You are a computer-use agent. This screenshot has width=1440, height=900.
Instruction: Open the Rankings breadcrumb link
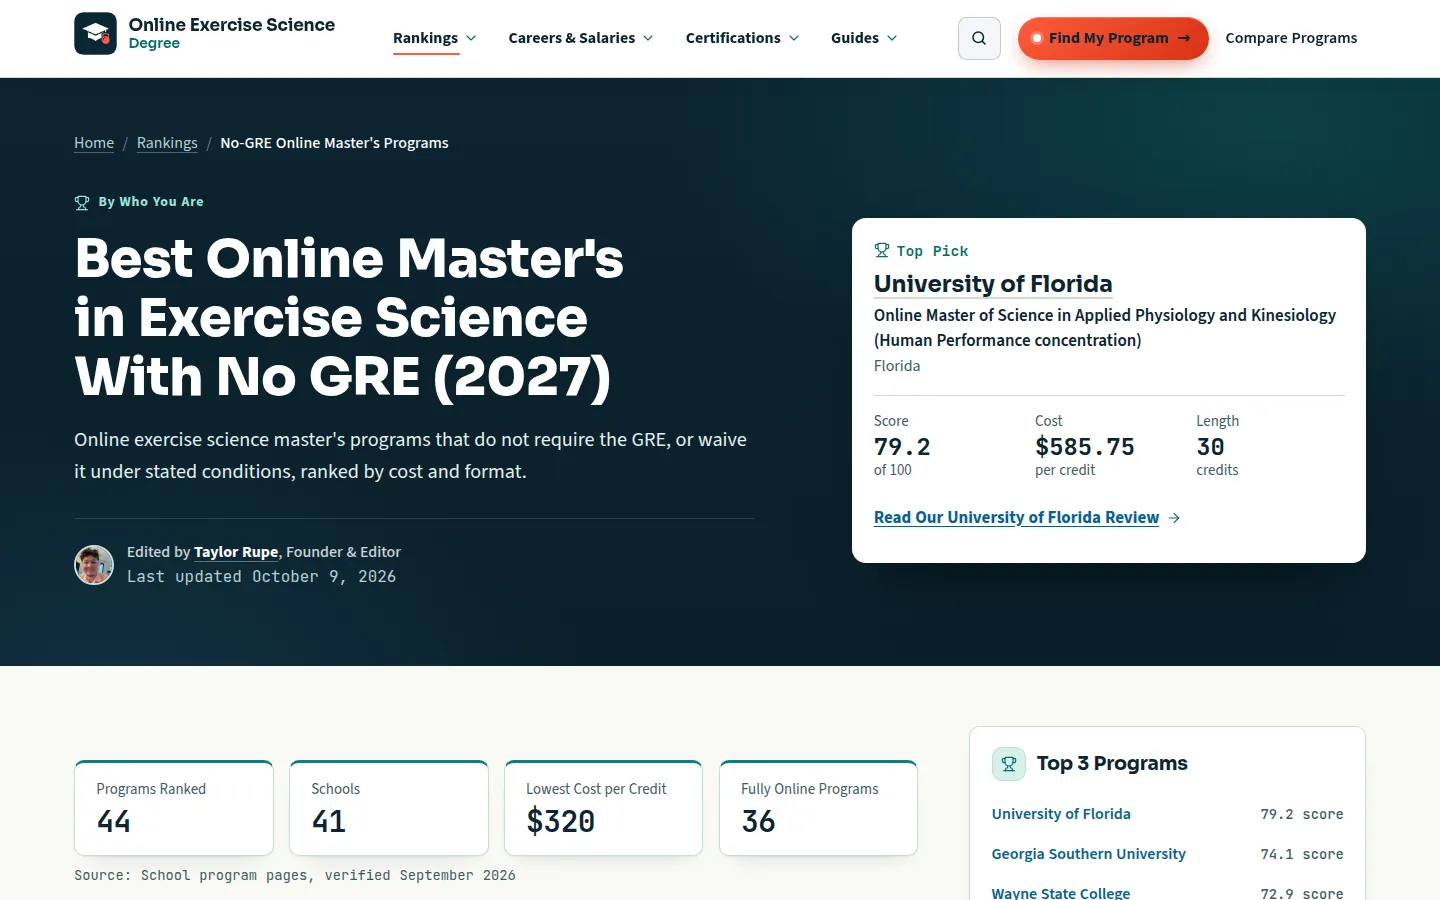coord(167,143)
